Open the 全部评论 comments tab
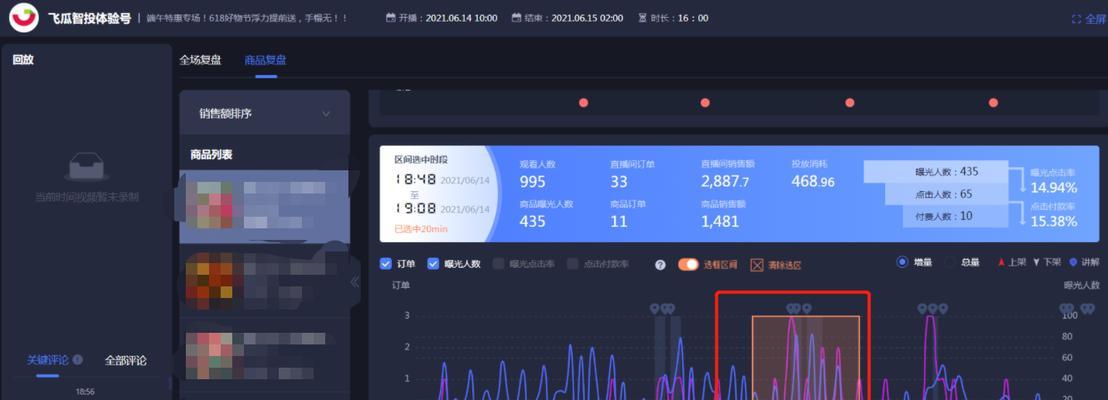This screenshot has width=1108, height=400. pos(126,360)
